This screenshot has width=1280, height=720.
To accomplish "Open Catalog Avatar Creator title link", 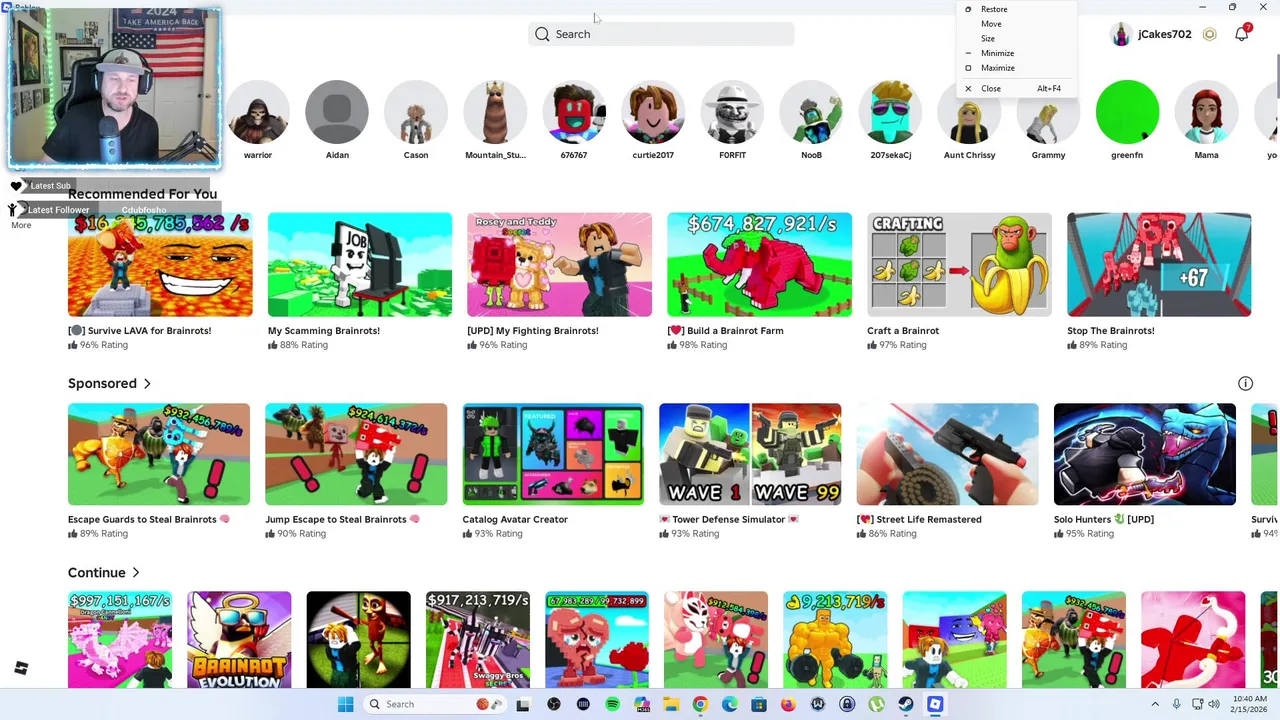I will [515, 520].
